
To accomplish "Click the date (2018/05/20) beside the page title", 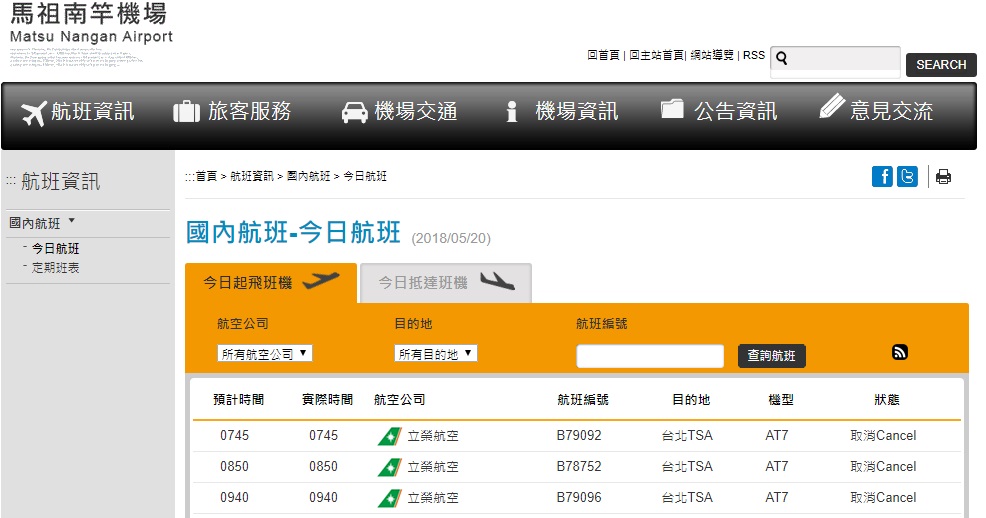I will (x=451, y=238).
